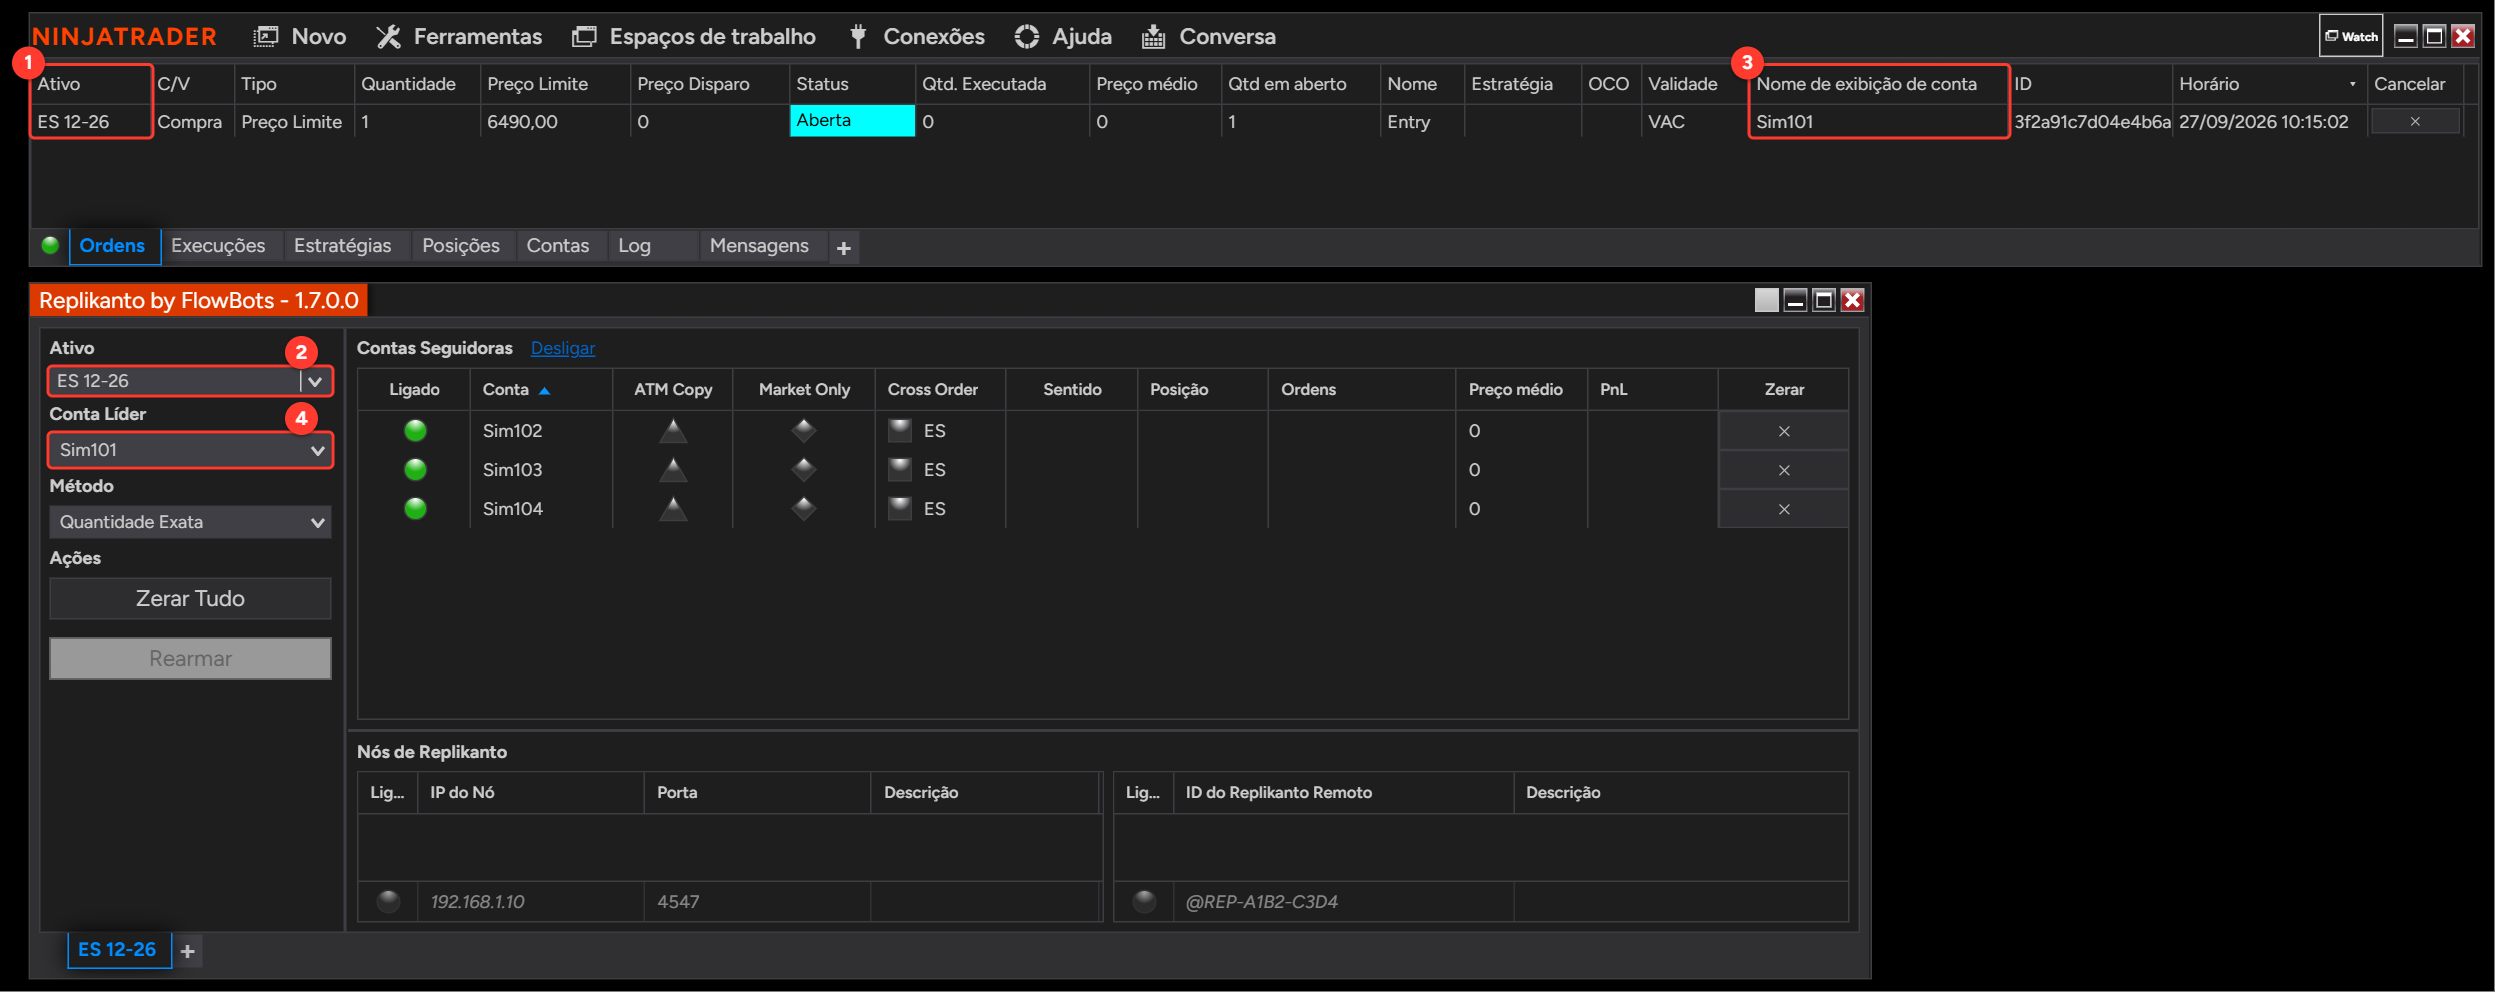Check the Cross Order box for Sim102
Viewport: 2495px width, 992px height.
click(x=900, y=430)
